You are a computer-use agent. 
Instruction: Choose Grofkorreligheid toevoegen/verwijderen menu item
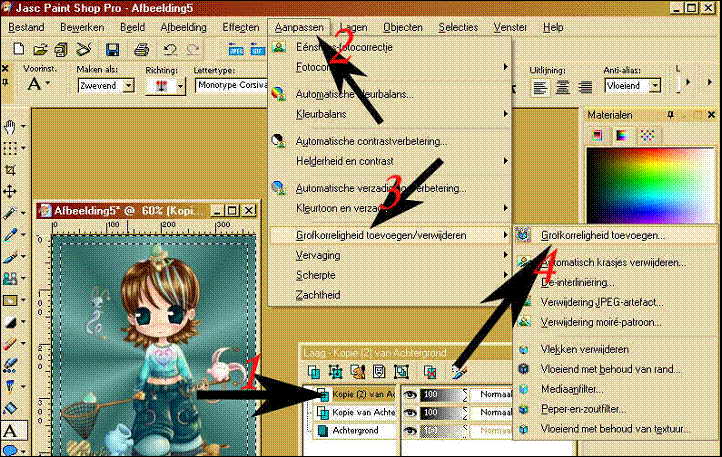pos(390,235)
